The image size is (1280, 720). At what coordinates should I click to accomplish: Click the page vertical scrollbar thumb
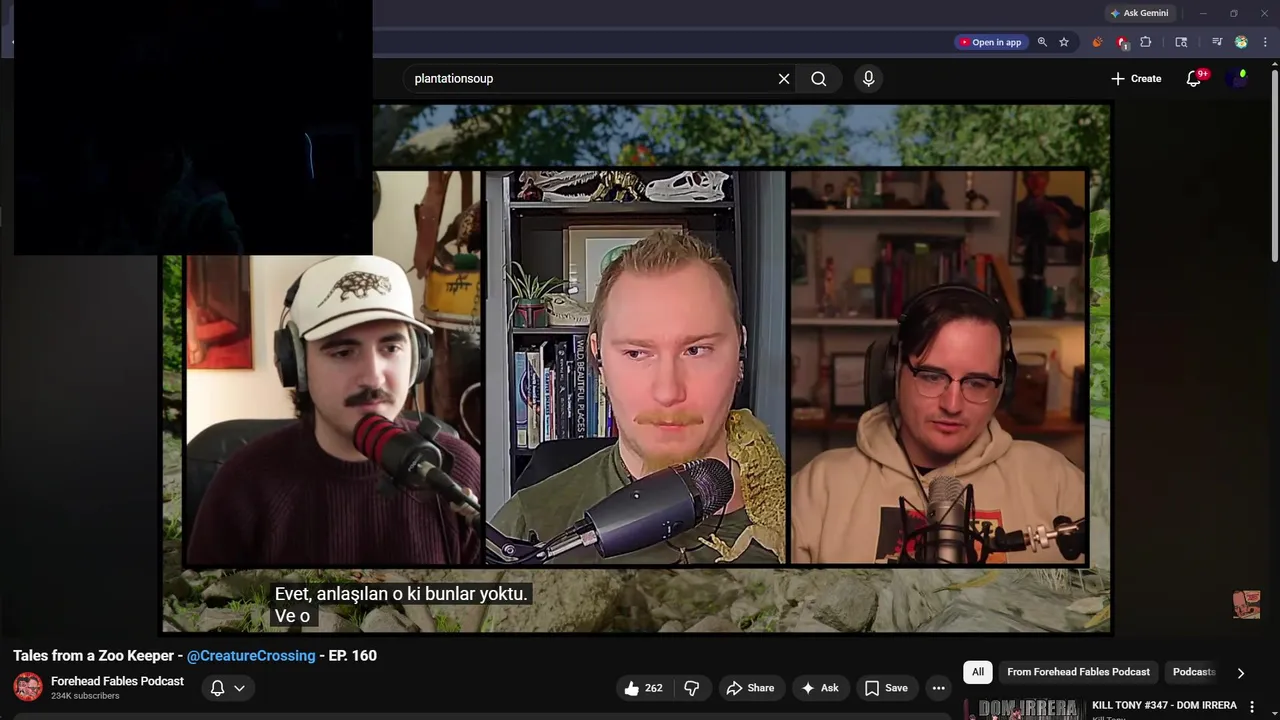pyautogui.click(x=1274, y=165)
